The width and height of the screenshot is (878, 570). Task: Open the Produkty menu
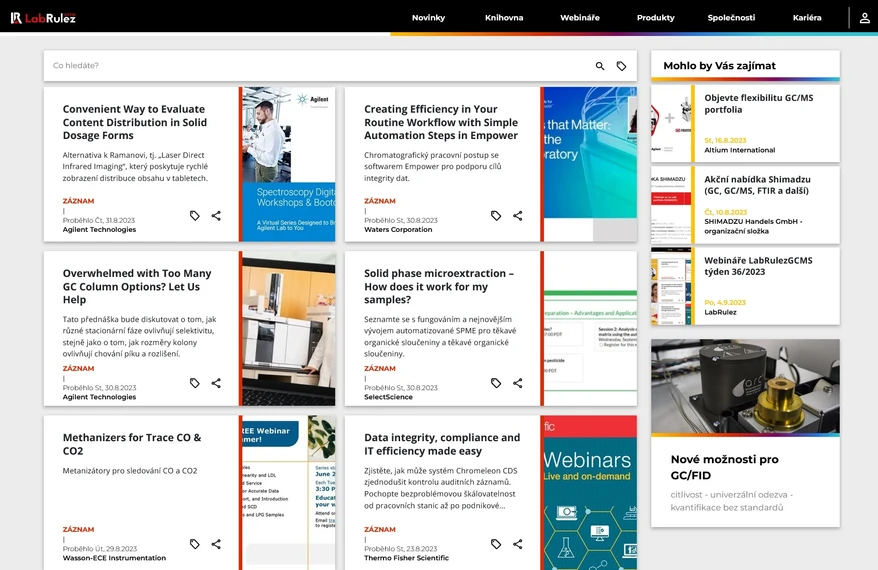tap(656, 18)
